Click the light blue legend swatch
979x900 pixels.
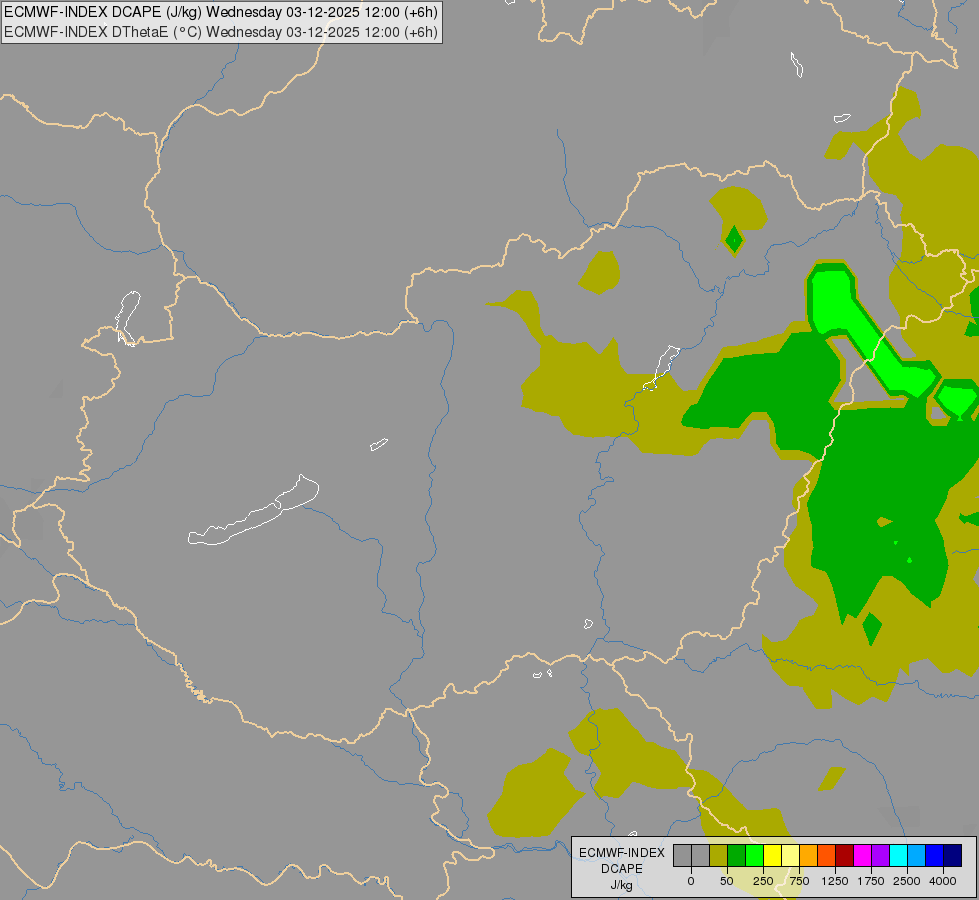click(x=917, y=855)
